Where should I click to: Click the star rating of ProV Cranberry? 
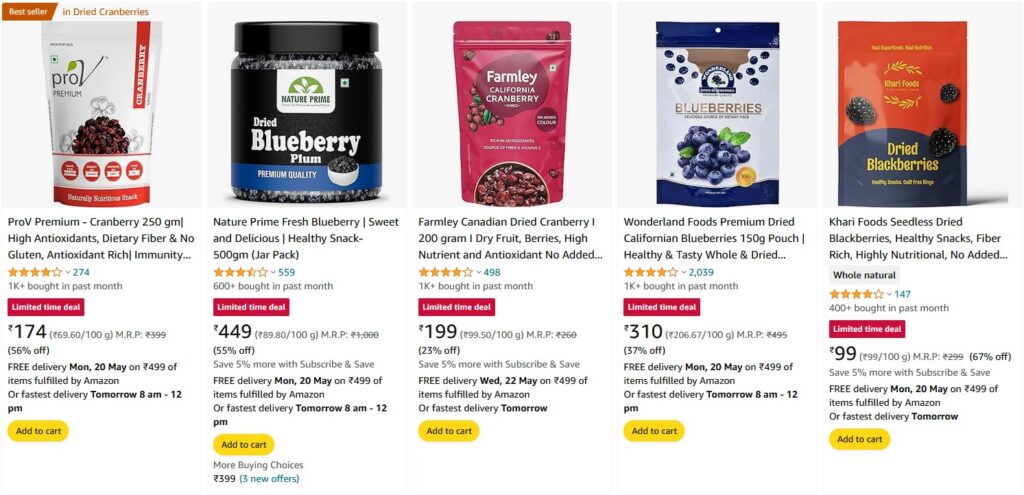35,272
